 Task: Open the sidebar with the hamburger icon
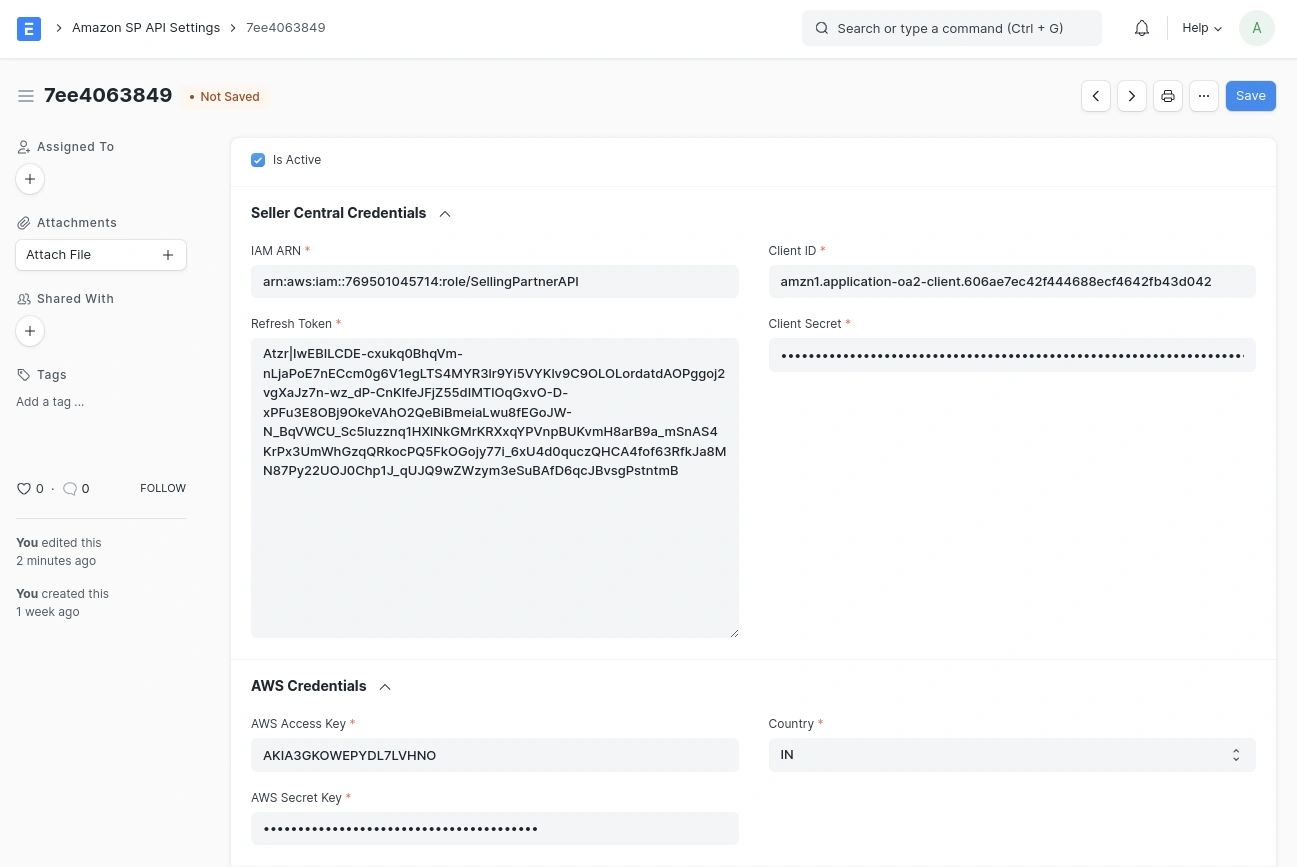tap(26, 95)
